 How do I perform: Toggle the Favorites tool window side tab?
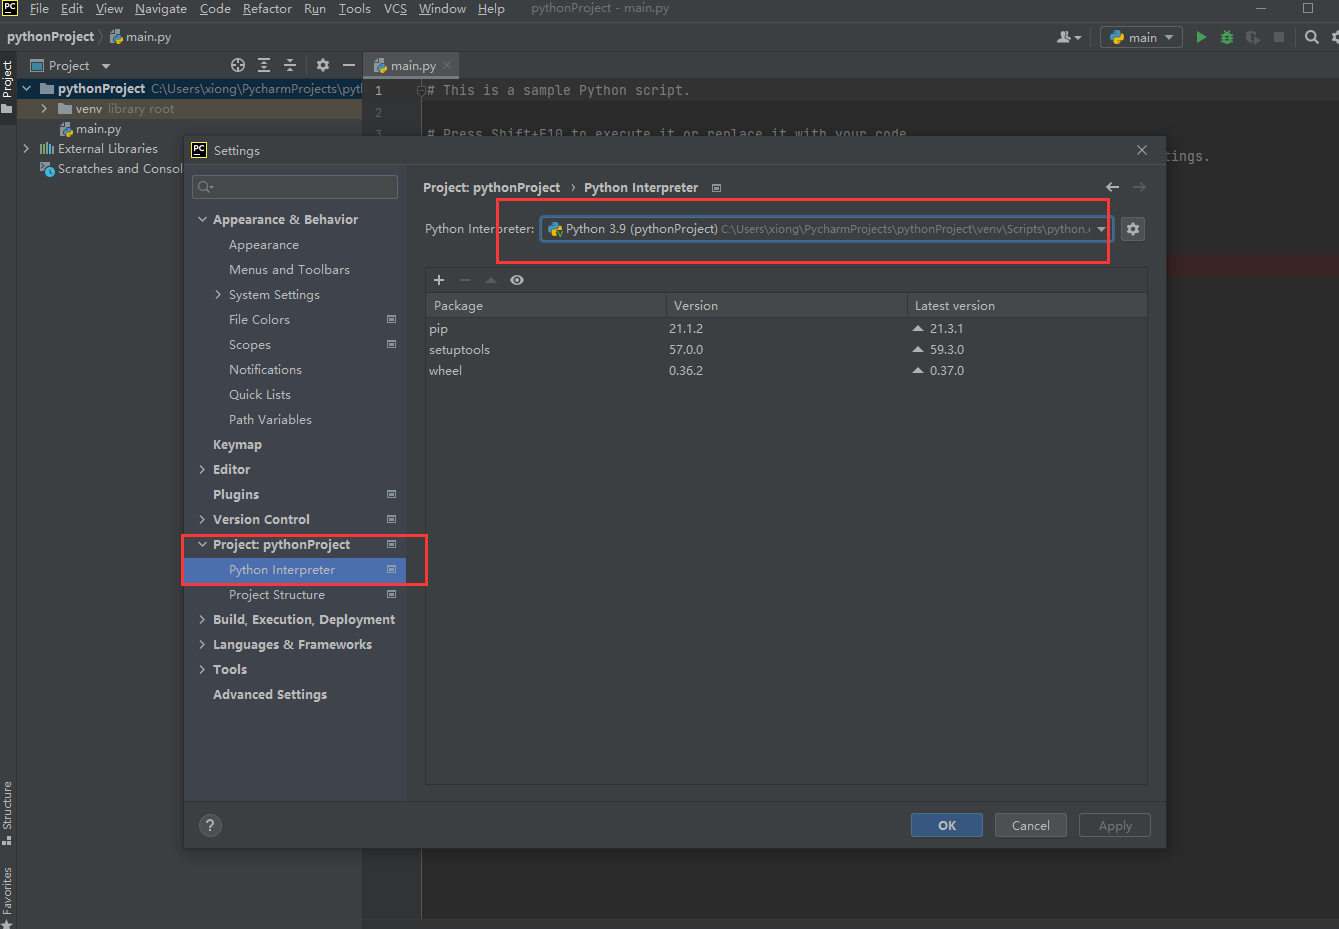7,897
